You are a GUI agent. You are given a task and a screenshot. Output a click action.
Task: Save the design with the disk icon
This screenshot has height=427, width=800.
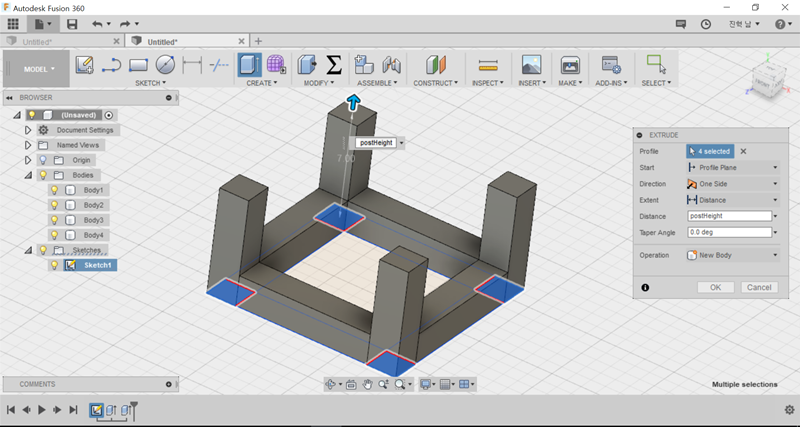pos(72,23)
